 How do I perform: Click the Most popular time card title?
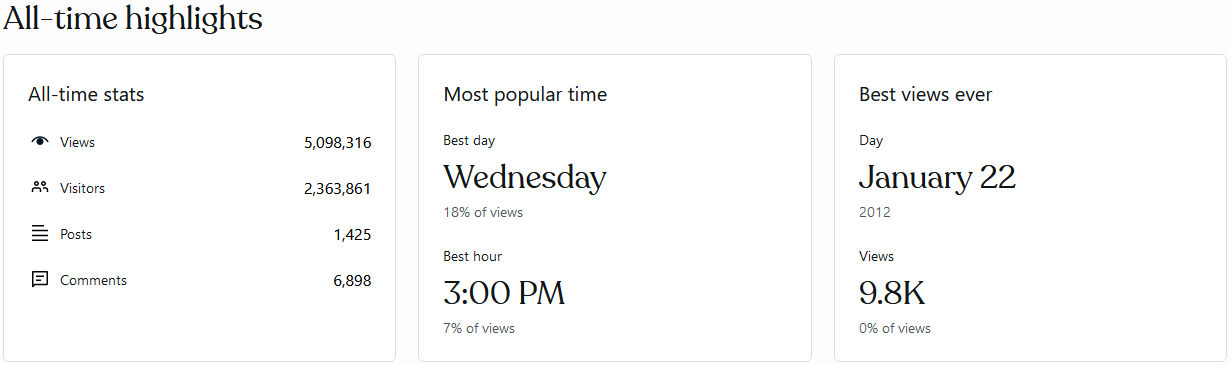(525, 95)
